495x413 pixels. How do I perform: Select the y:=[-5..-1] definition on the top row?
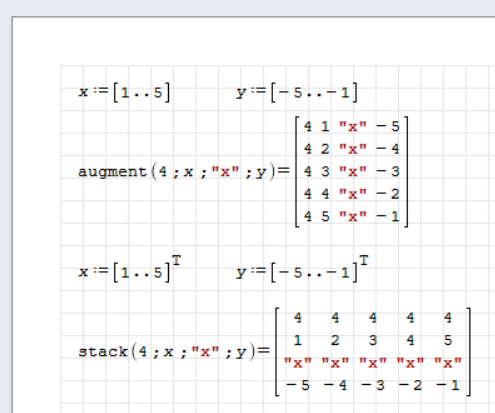point(297,92)
